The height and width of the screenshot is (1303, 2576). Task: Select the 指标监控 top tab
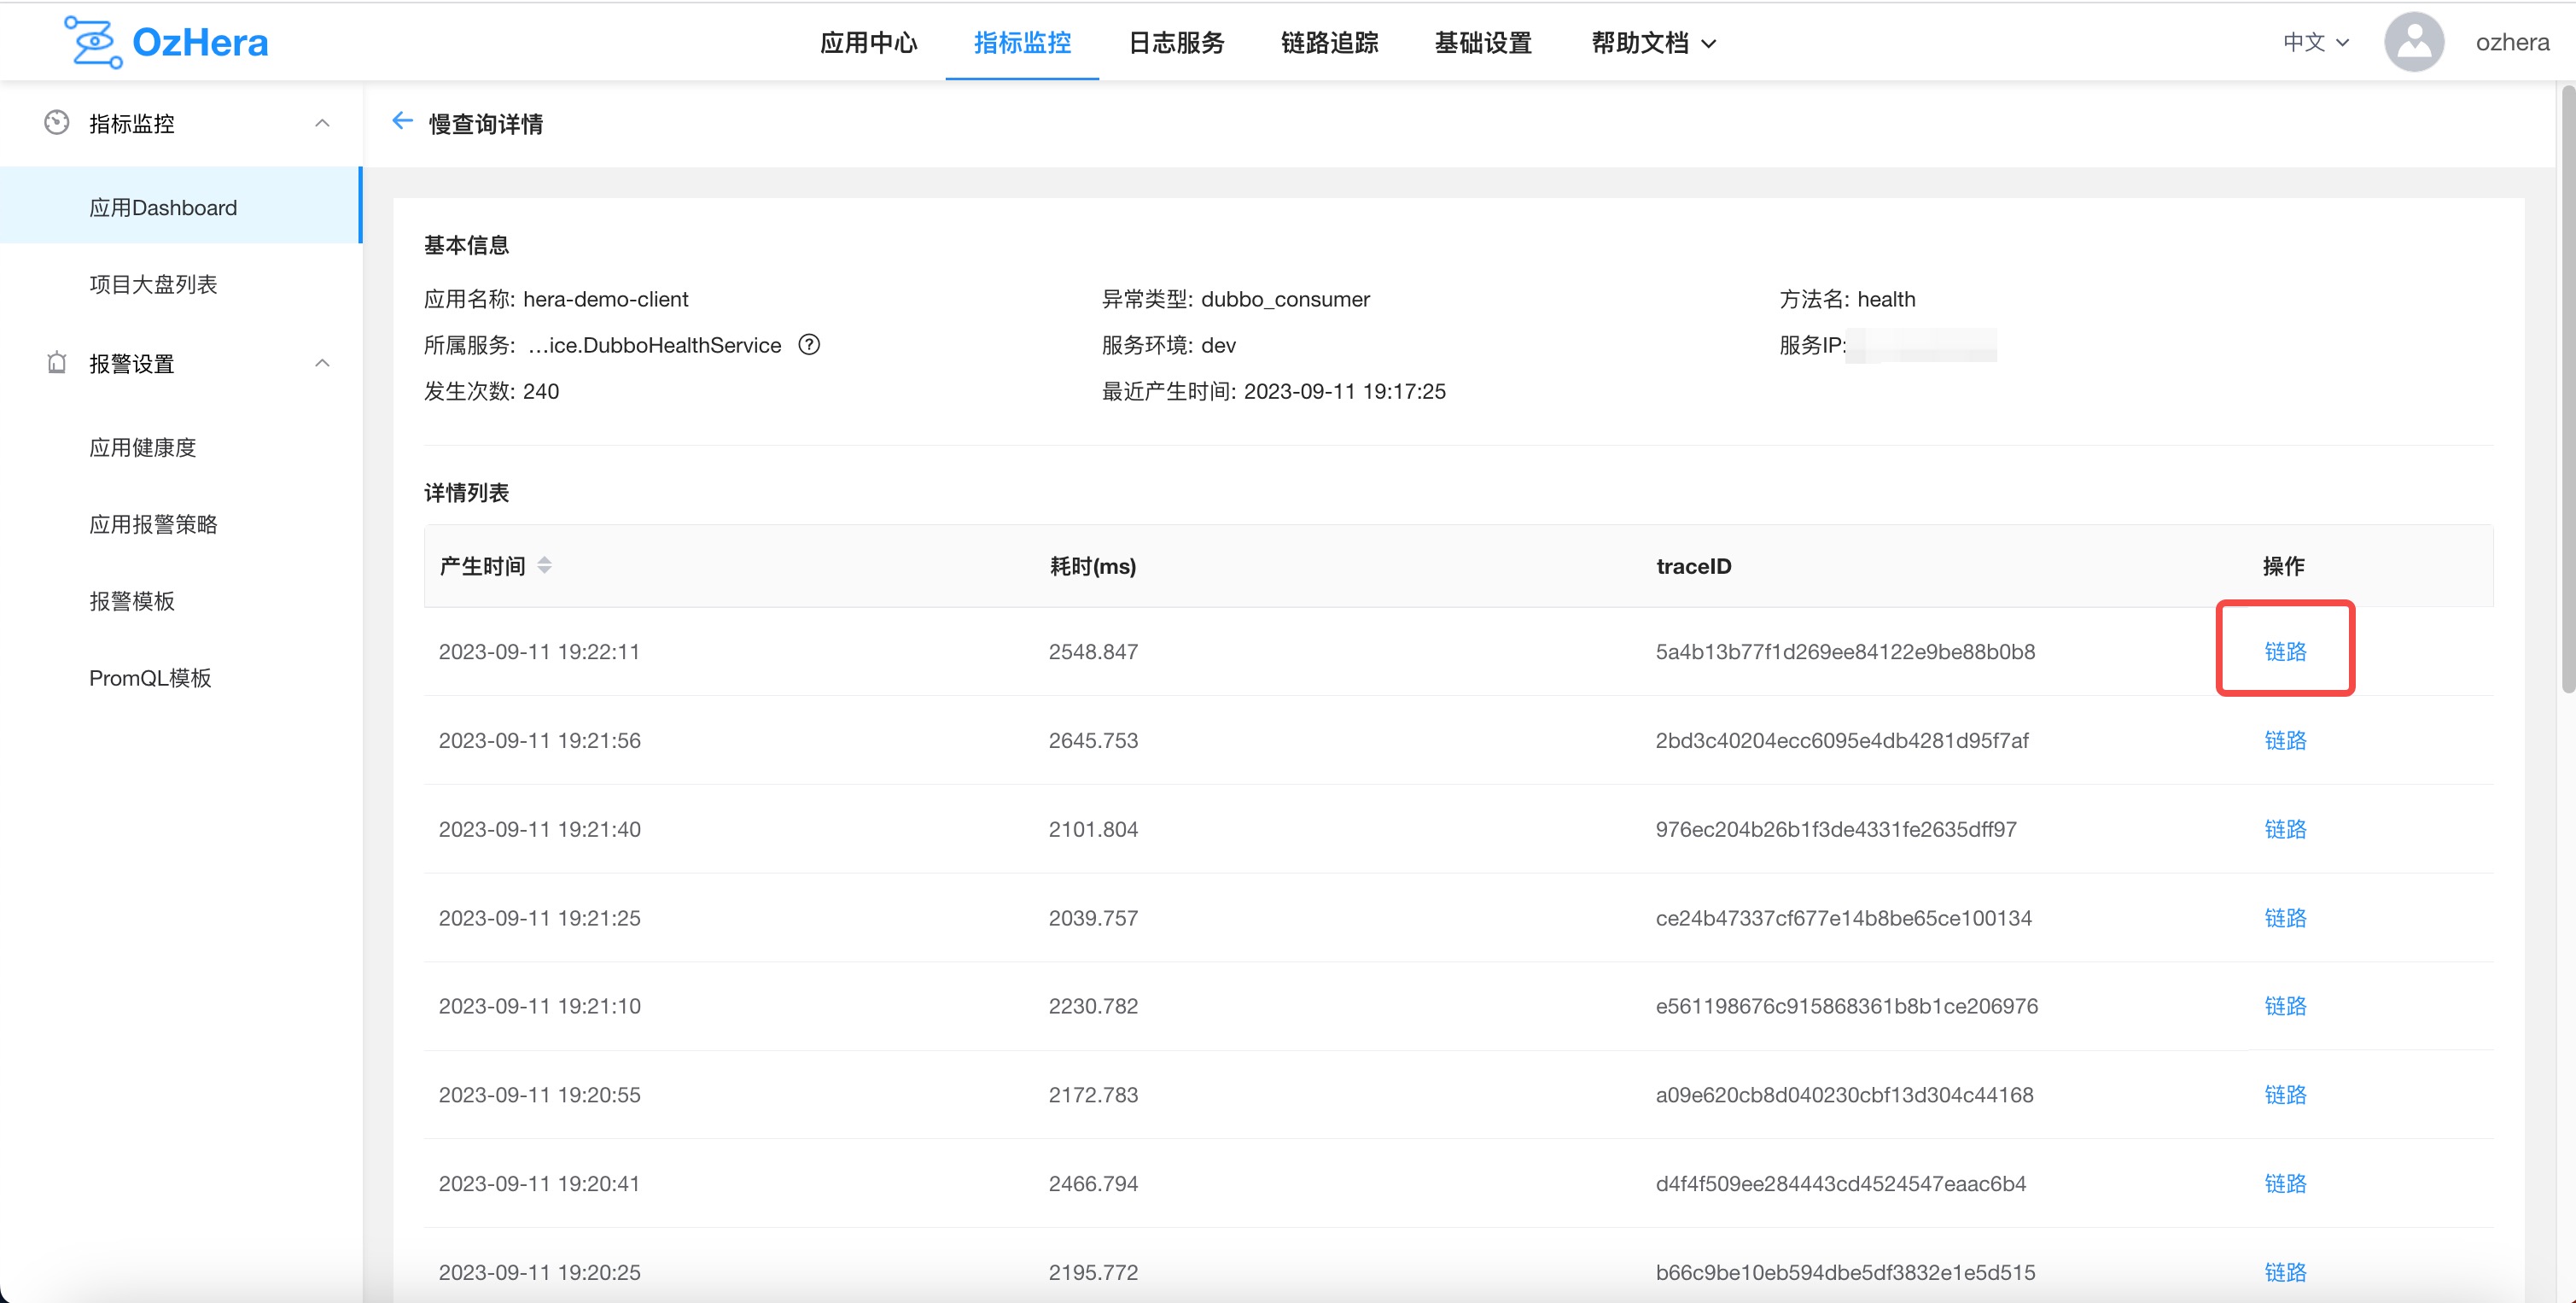(x=1022, y=43)
